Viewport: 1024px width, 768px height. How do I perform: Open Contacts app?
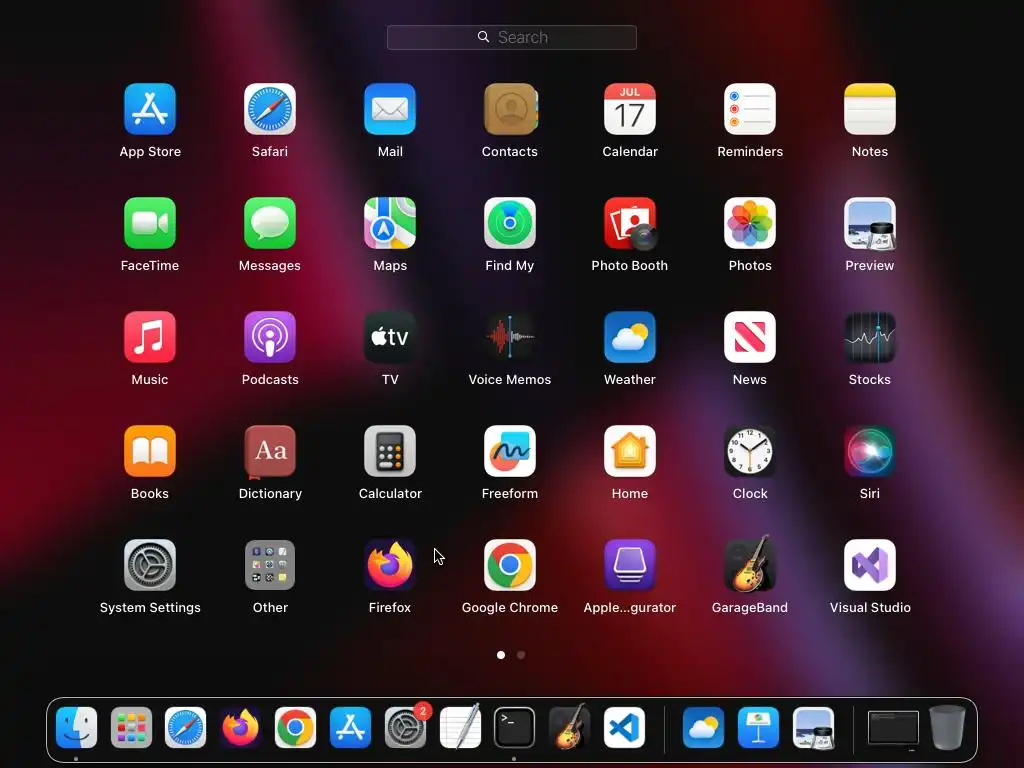click(x=510, y=109)
